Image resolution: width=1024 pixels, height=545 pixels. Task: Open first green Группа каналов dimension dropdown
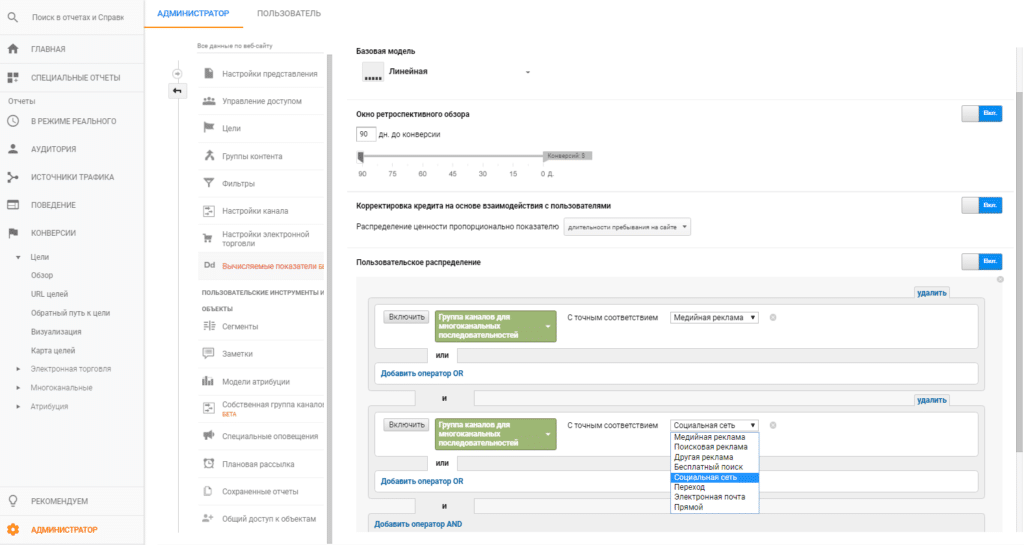click(x=496, y=326)
